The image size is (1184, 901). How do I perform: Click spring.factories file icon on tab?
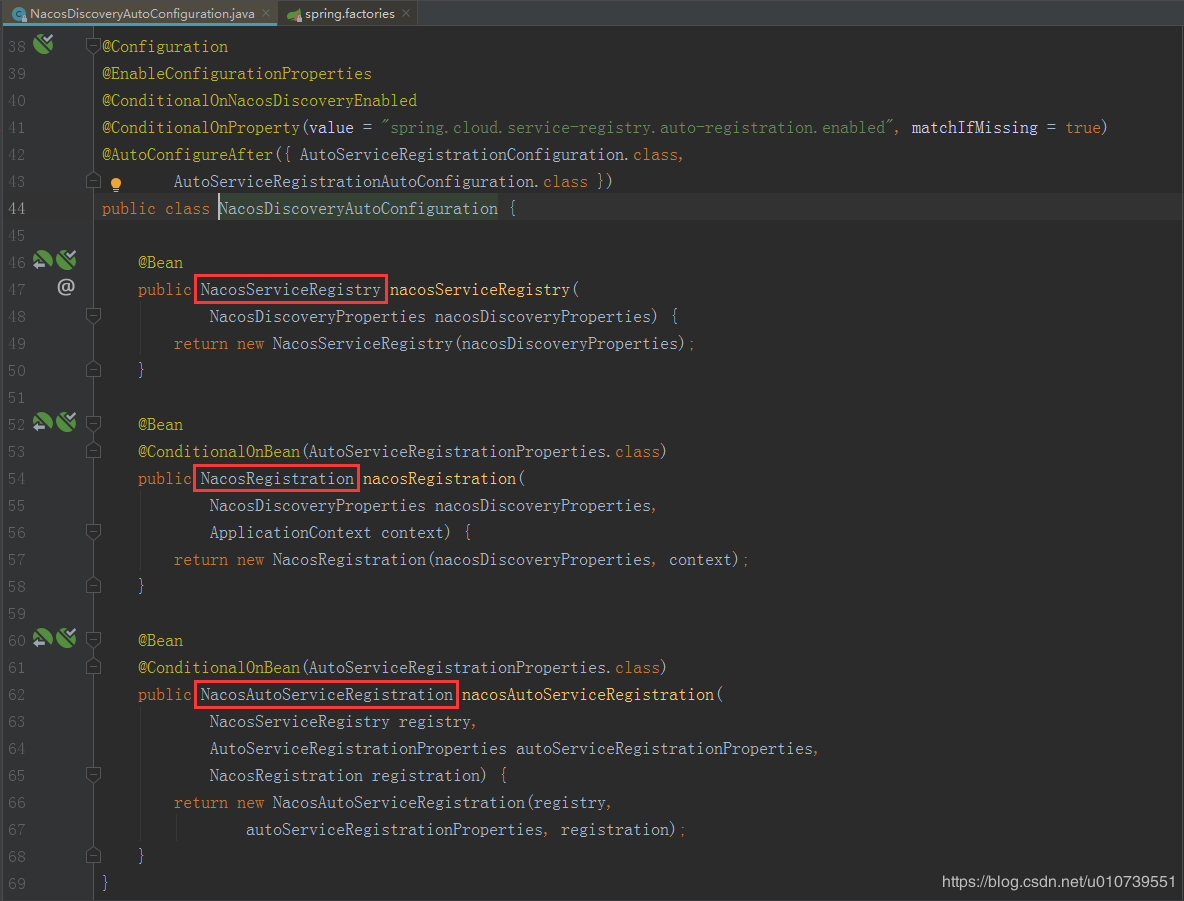294,14
